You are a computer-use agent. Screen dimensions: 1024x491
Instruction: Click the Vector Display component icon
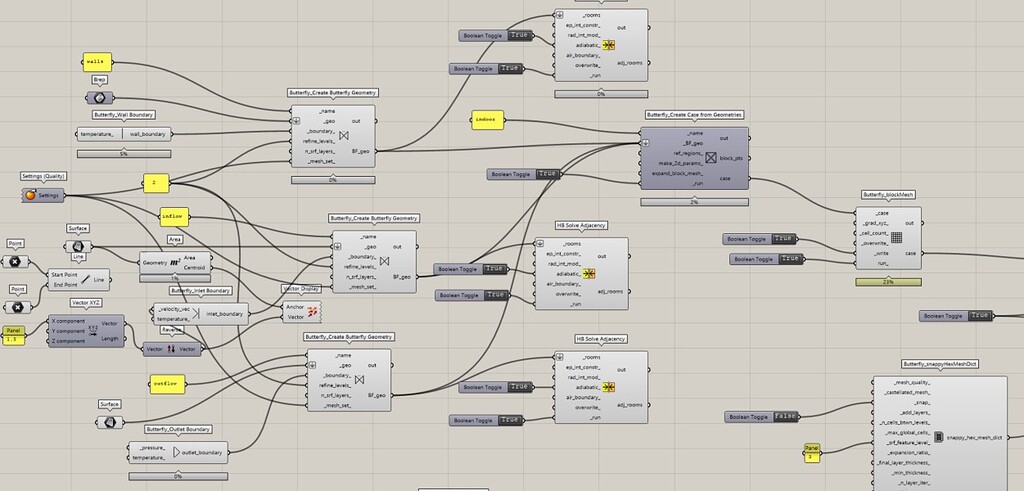(313, 311)
